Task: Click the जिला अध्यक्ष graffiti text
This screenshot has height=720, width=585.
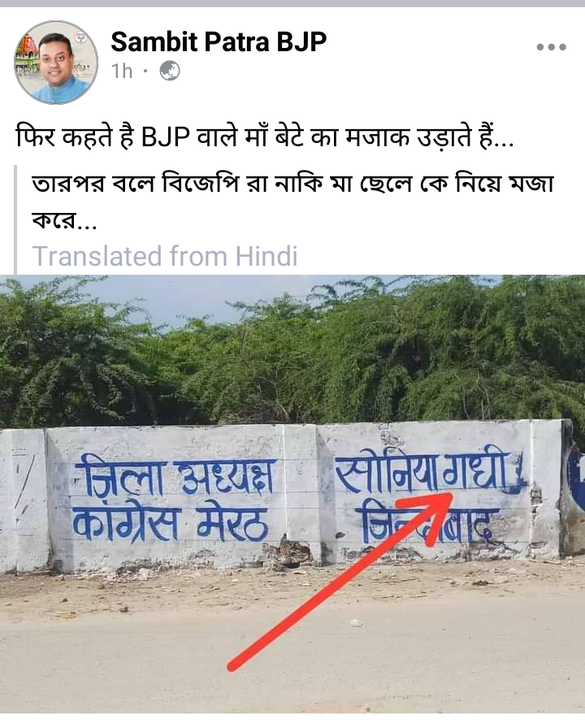Action: click(x=176, y=477)
